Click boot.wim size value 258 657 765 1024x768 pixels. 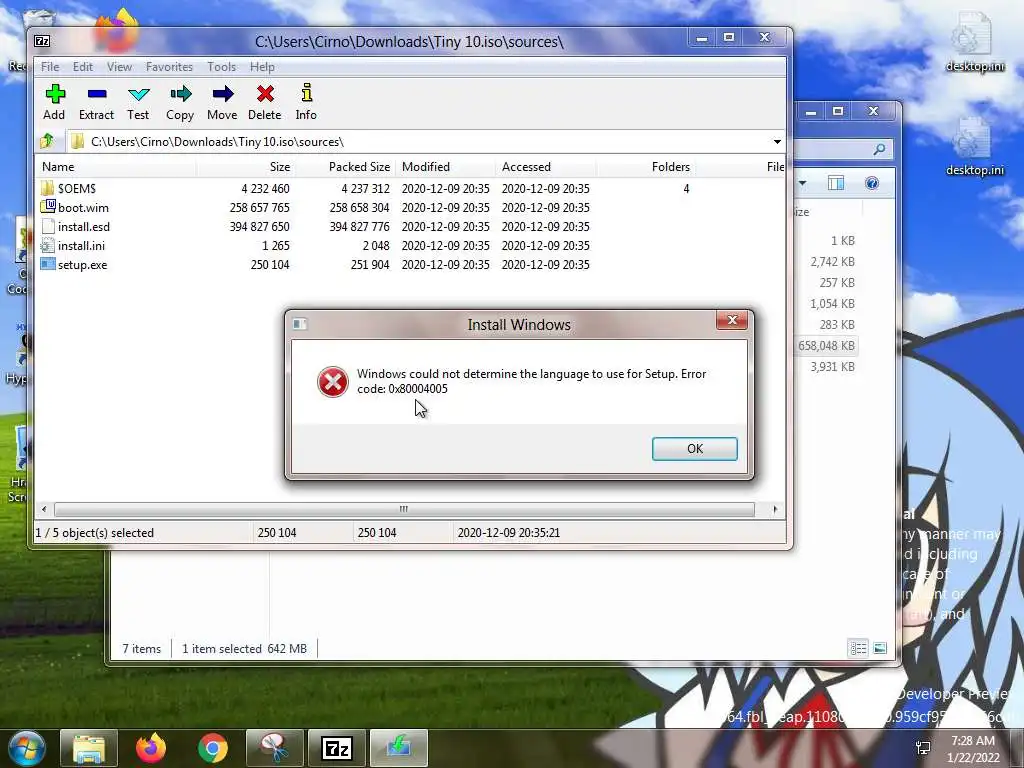(259, 208)
